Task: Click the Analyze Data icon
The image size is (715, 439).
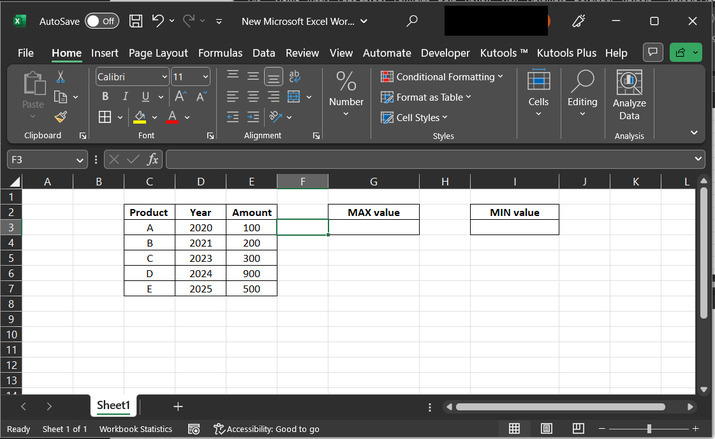Action: [629, 83]
